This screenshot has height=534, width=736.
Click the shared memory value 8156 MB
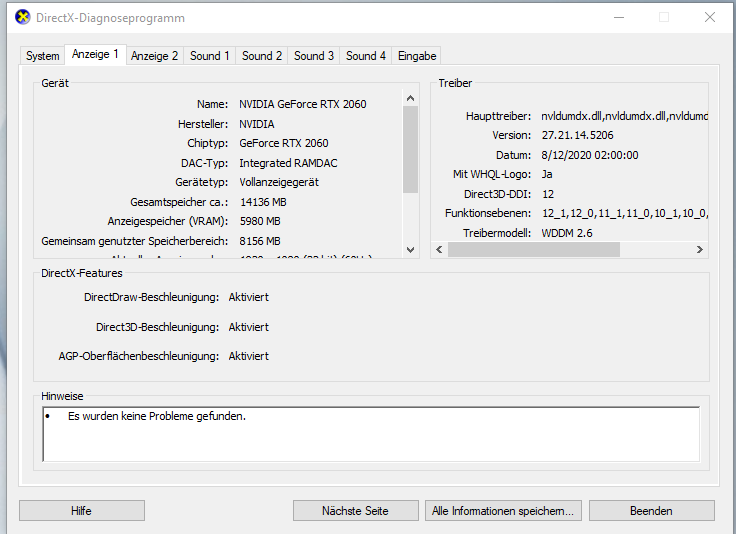point(260,241)
